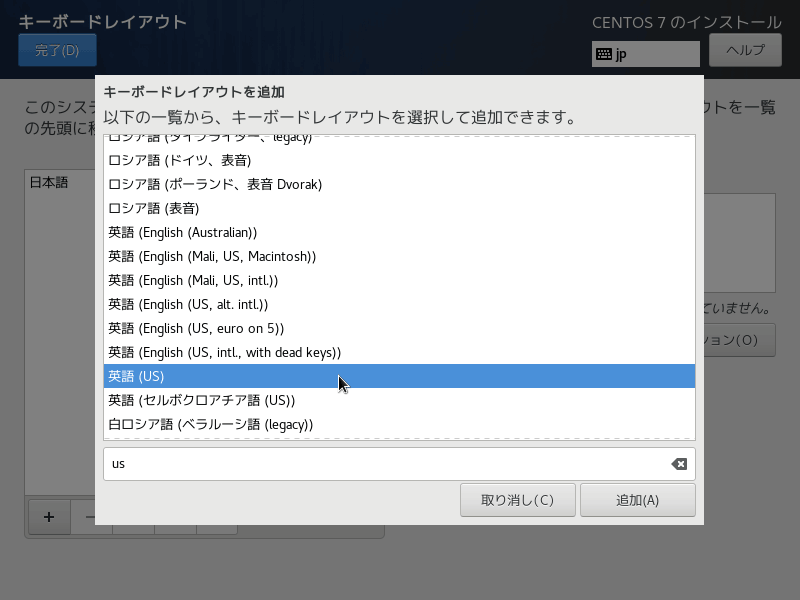This screenshot has height=600, width=800.
Task: Select ロシア語 (ドイツ、表音) layout
Action: coord(179,160)
